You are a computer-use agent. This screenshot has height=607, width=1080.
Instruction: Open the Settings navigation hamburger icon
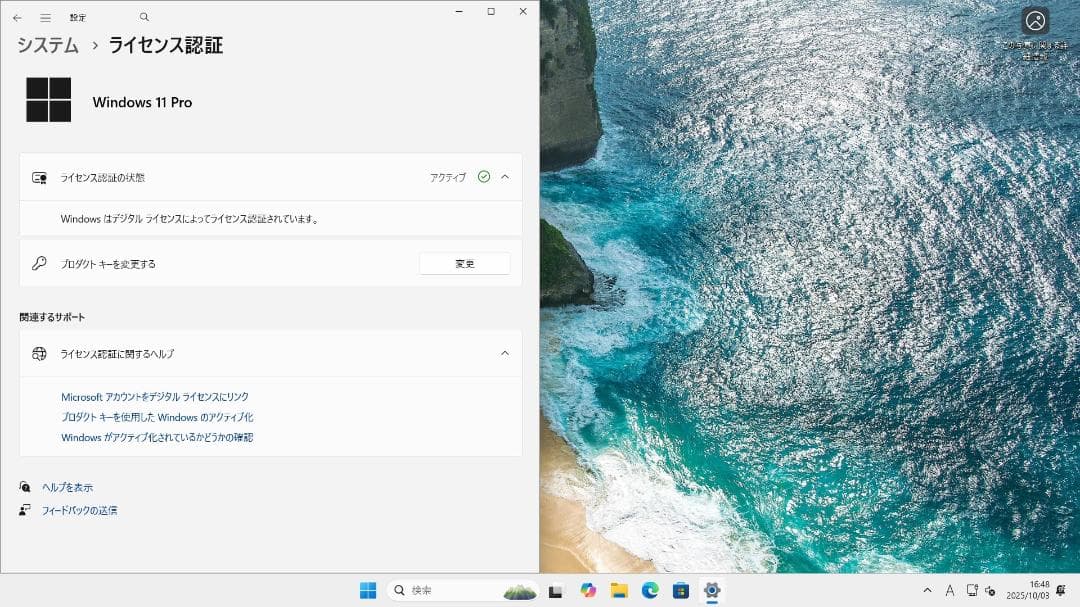45,16
